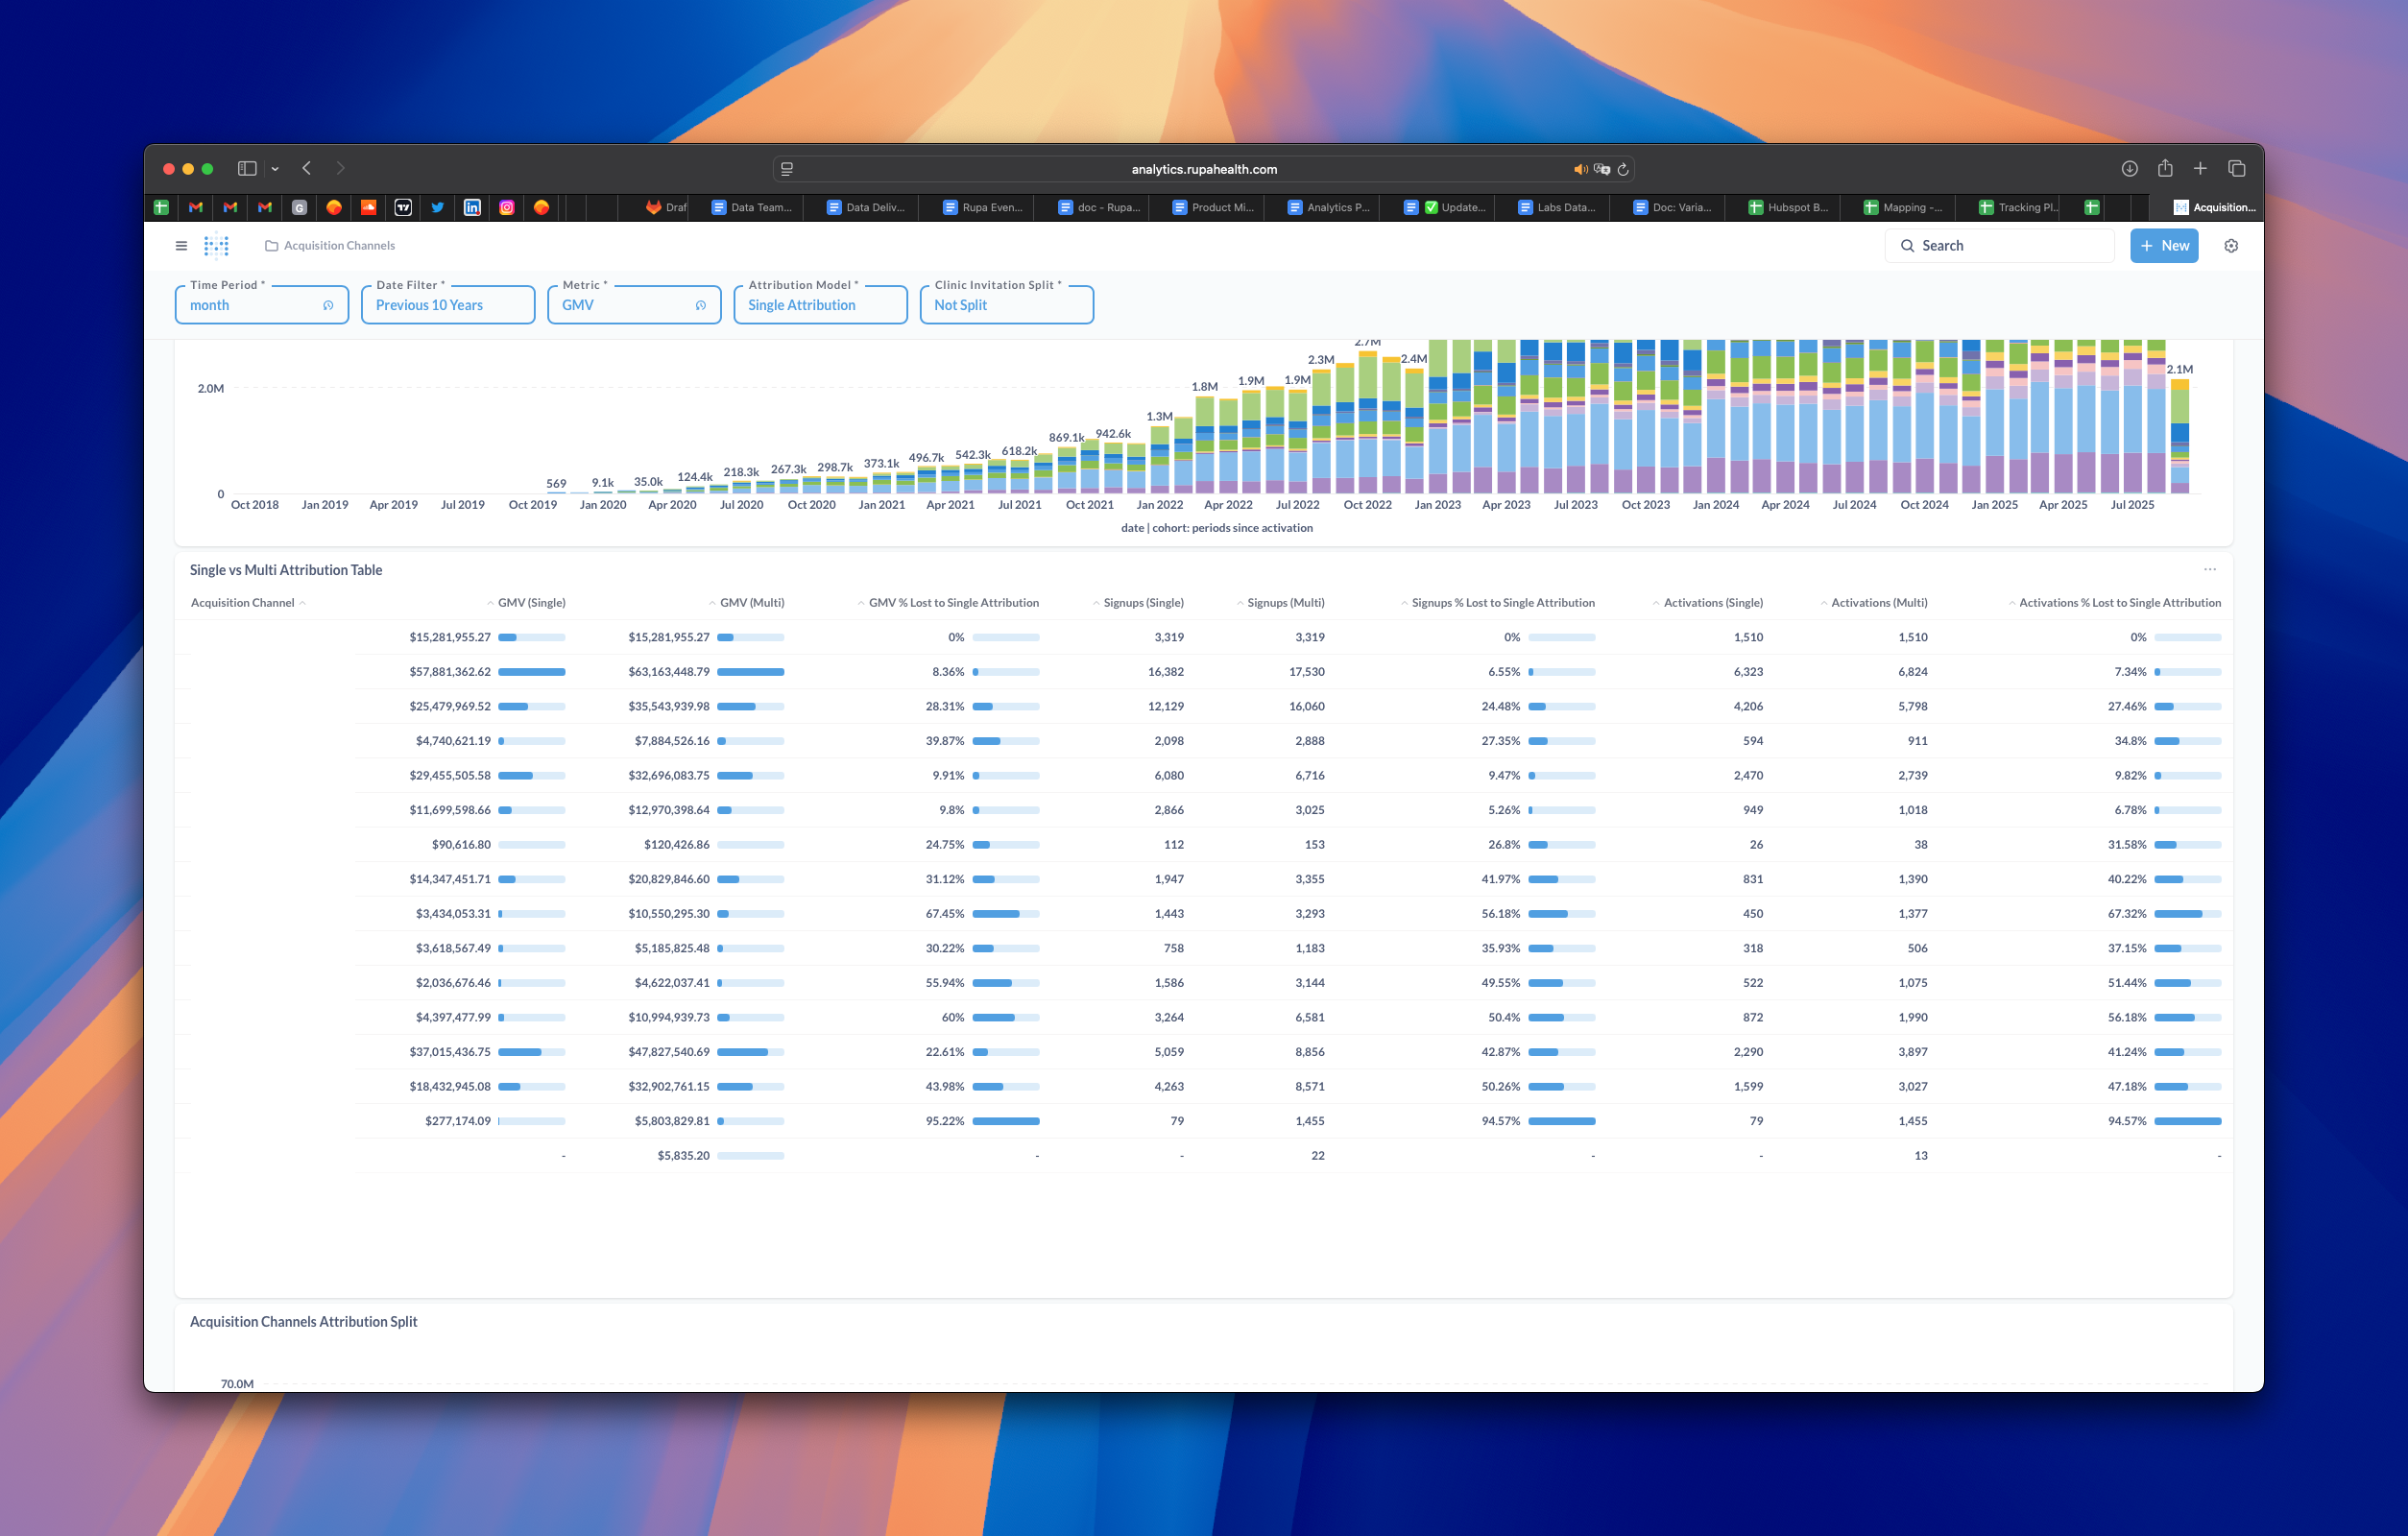Reset the Time Period filter using its revert icon
2408x1536 pixels.
coord(330,305)
